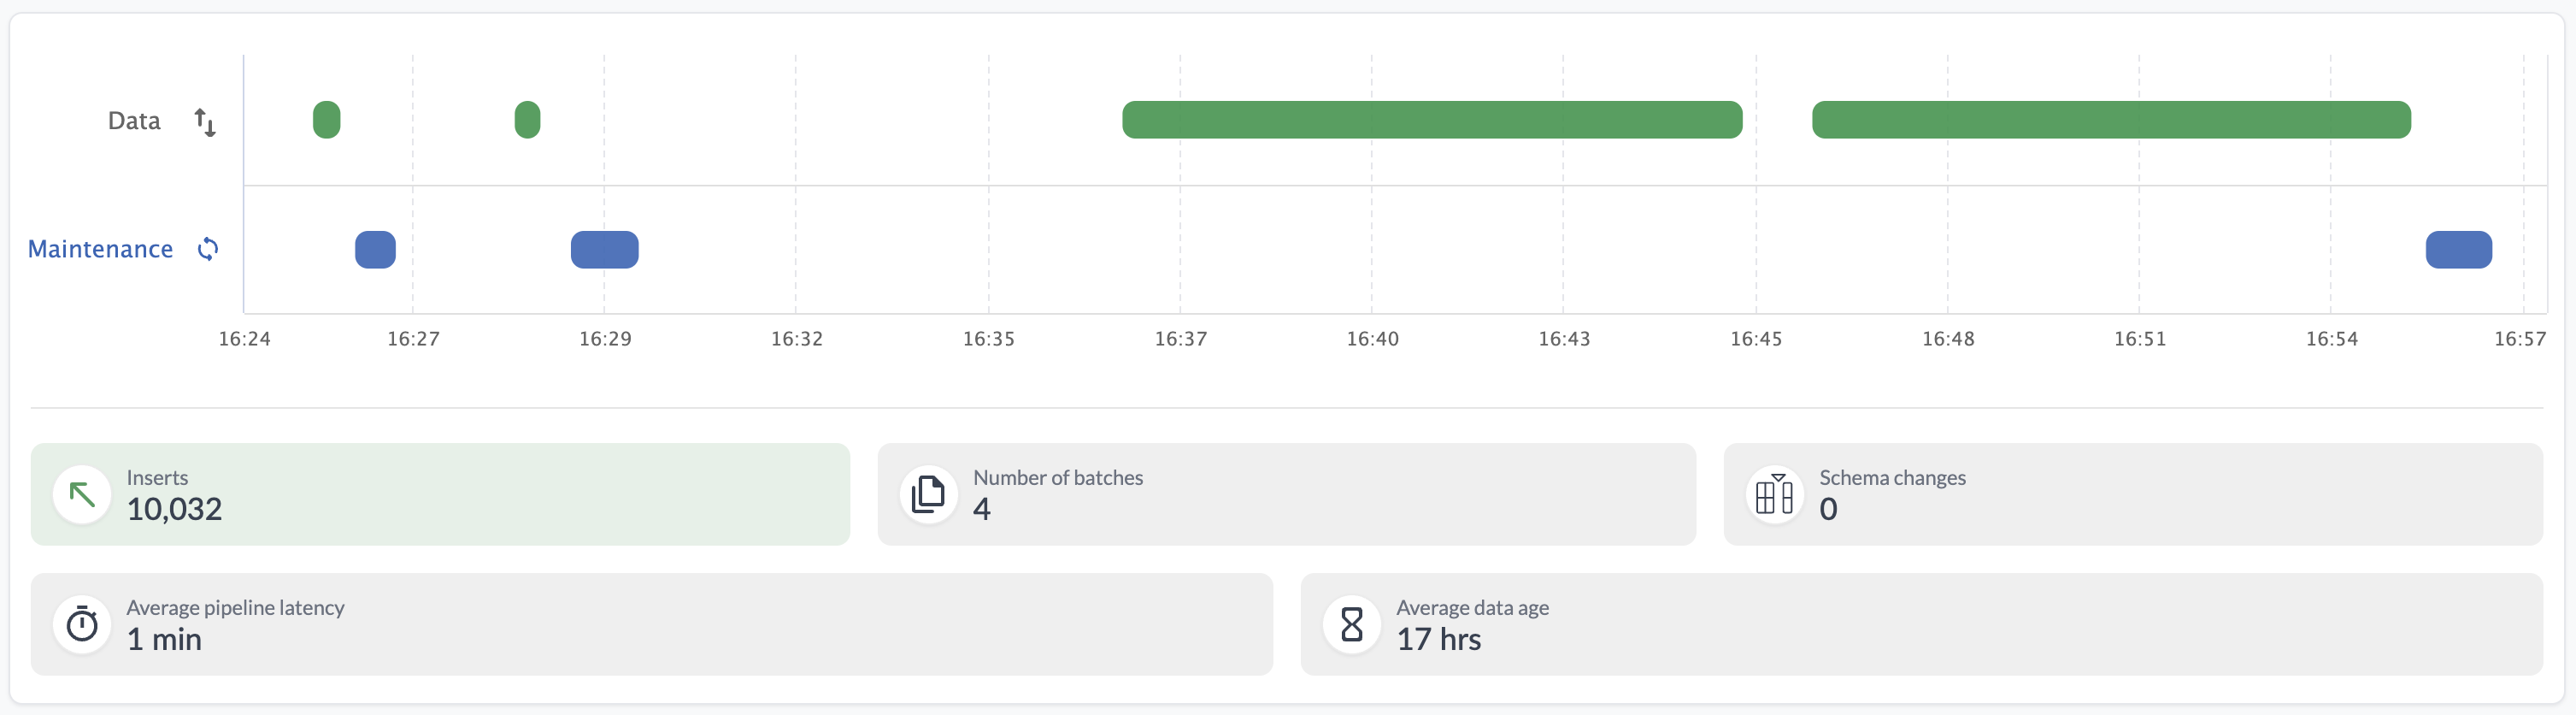Click the Number of batches copy icon
Viewport: 2576px width, 715px height.
tap(928, 494)
